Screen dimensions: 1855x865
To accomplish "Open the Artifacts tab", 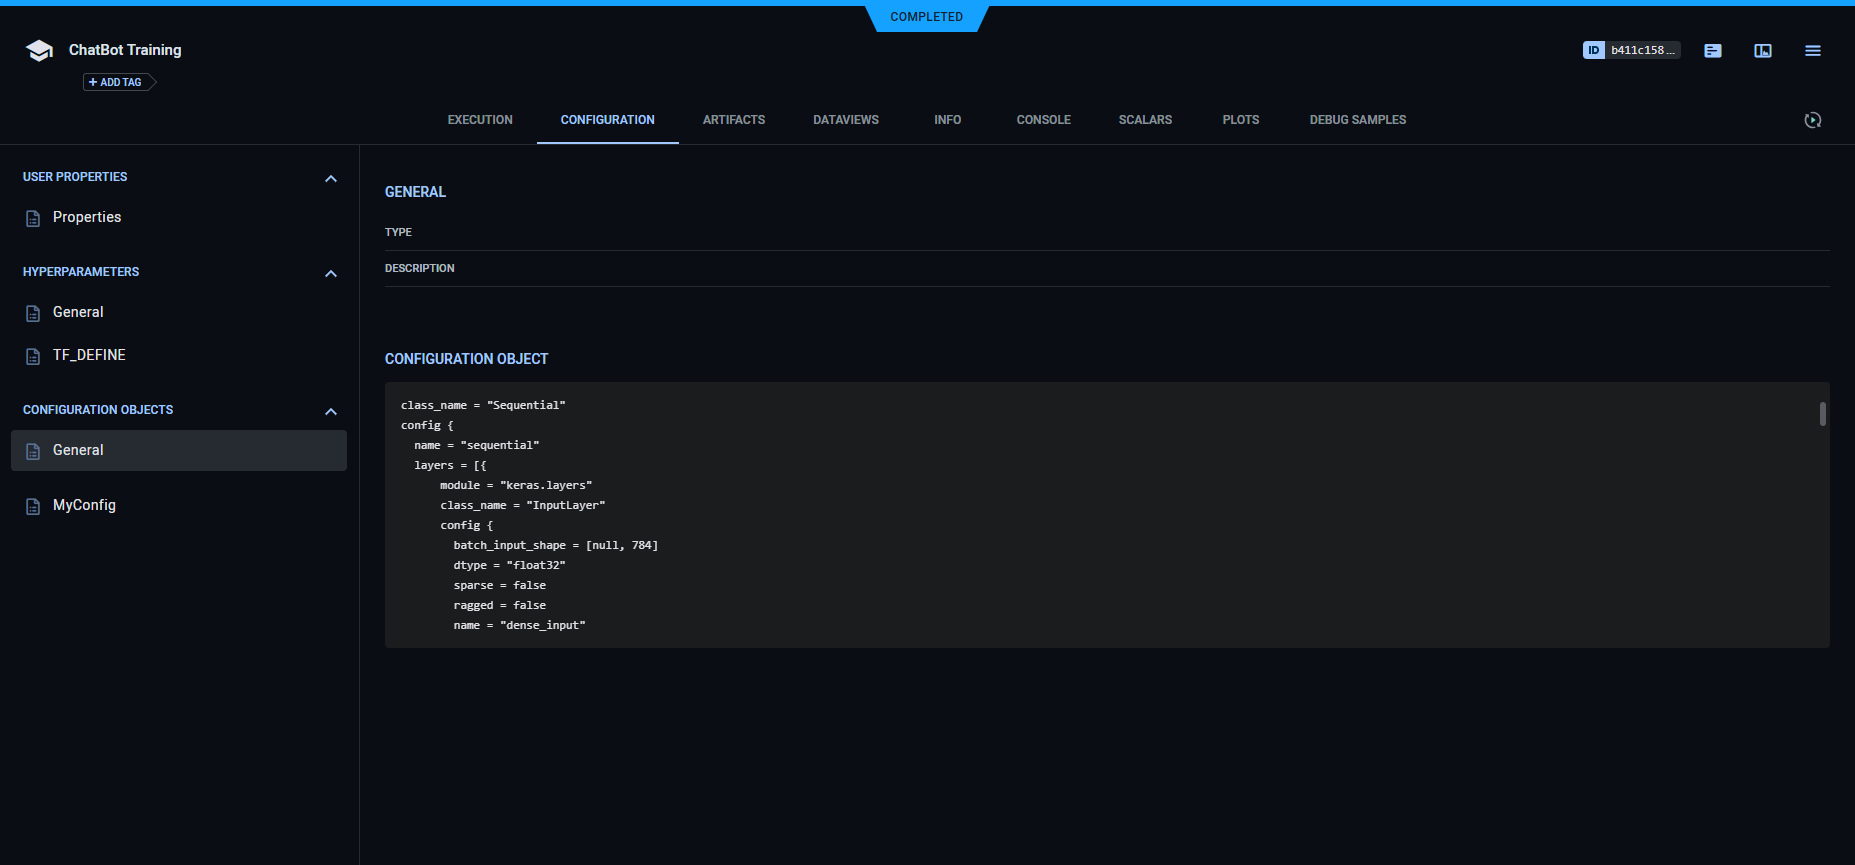I will 733,120.
